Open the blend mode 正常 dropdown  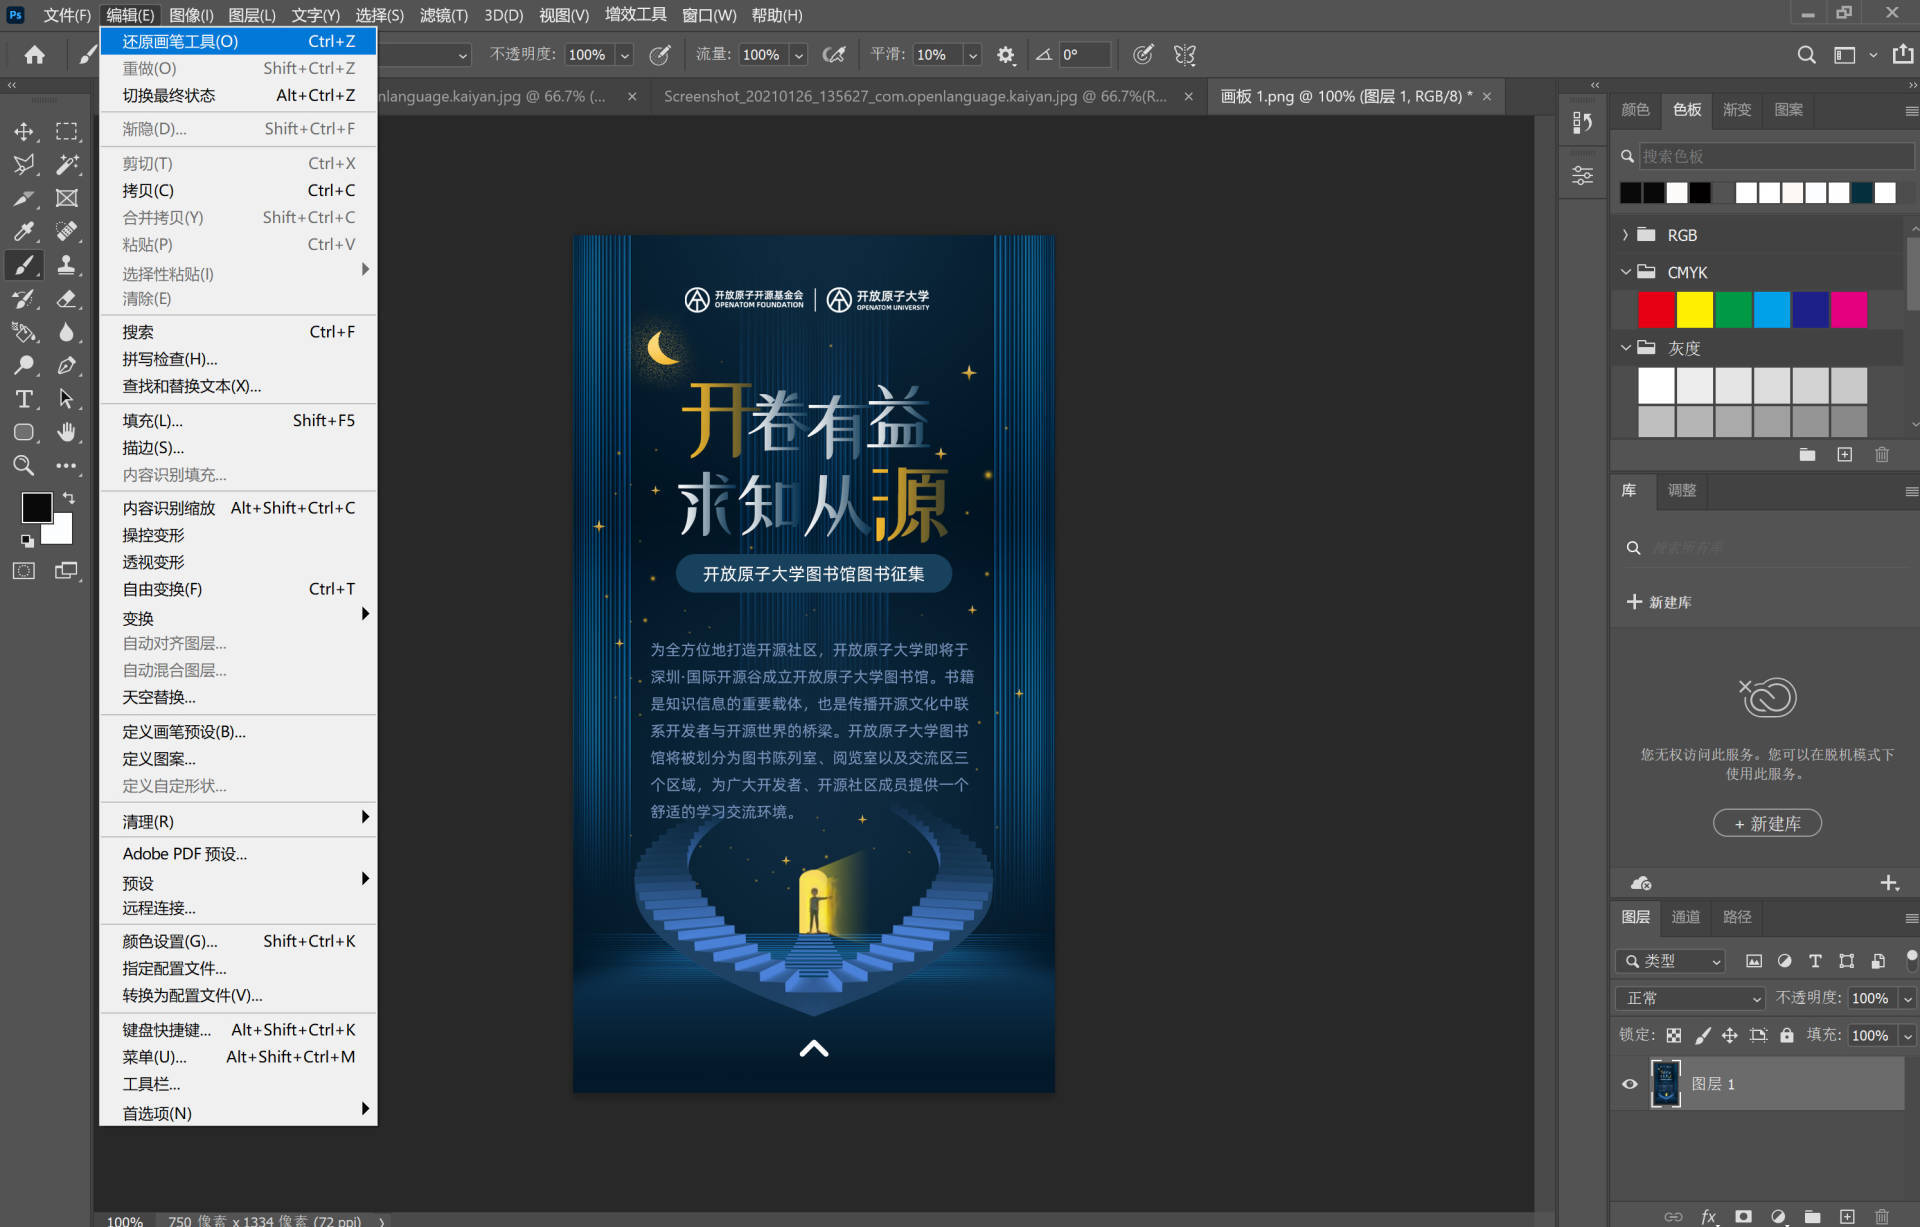point(1690,998)
